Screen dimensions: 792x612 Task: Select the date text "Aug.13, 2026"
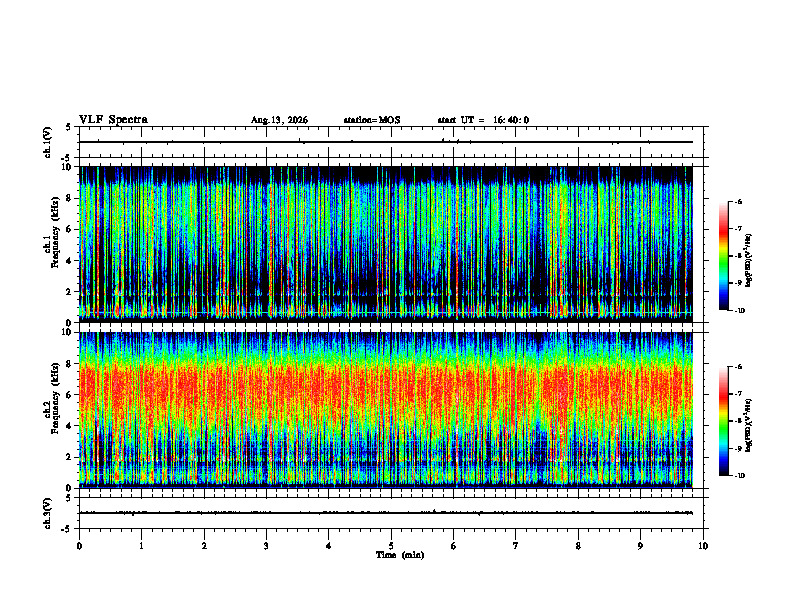(x=279, y=120)
